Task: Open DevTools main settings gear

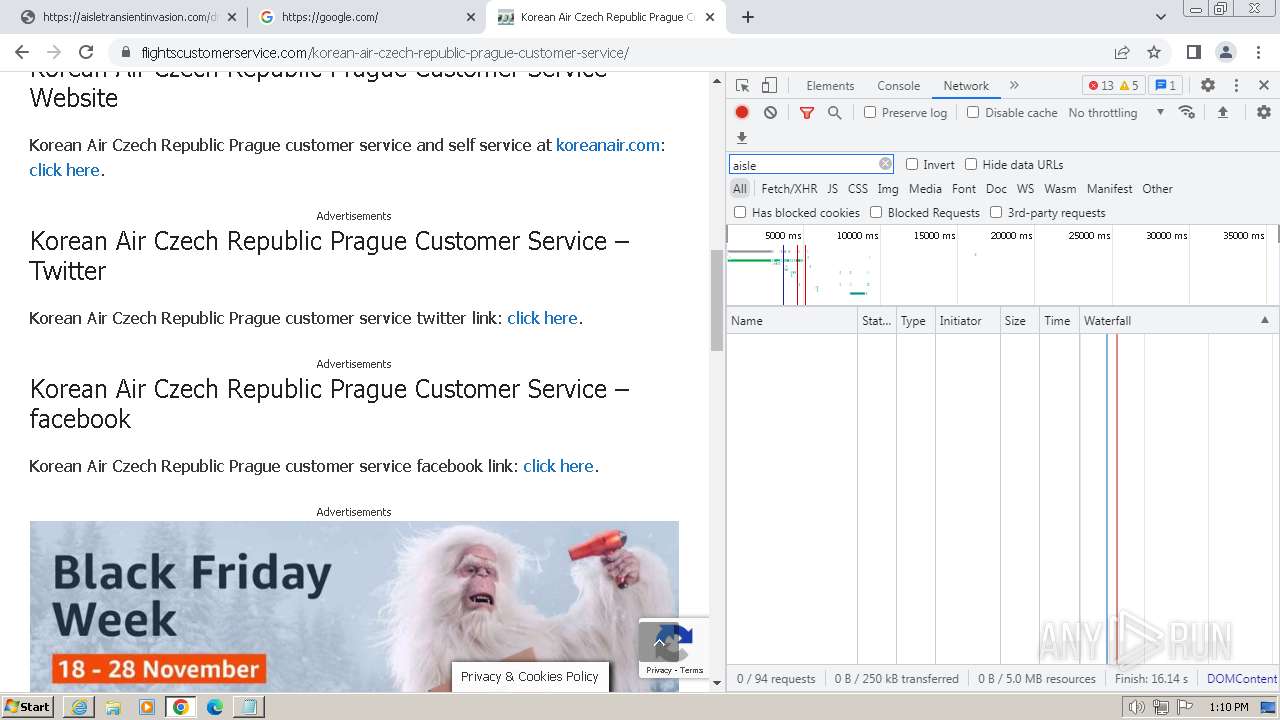Action: point(1208,86)
